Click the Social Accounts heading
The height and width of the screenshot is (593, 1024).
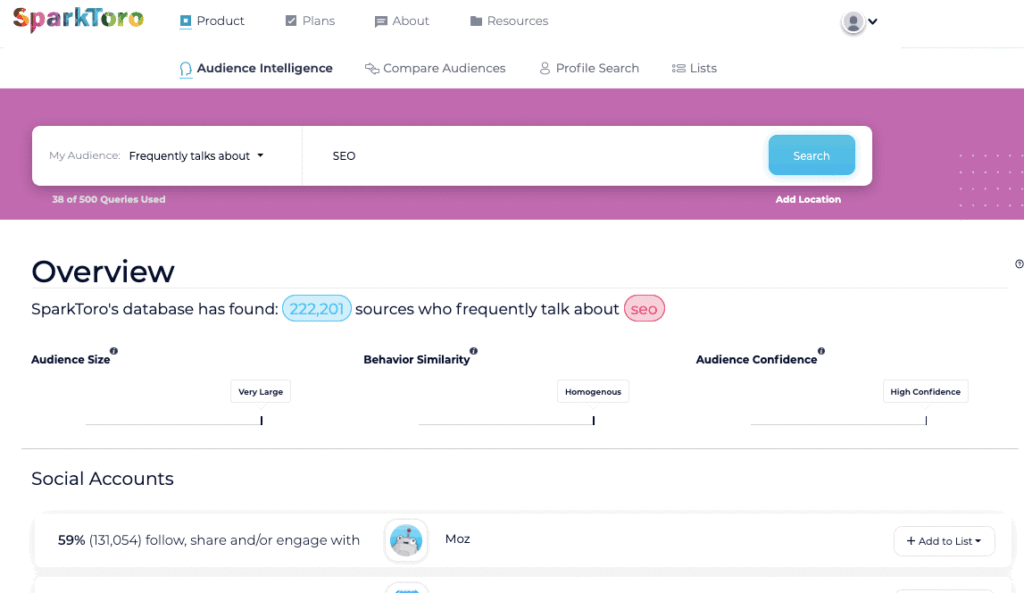(x=103, y=479)
